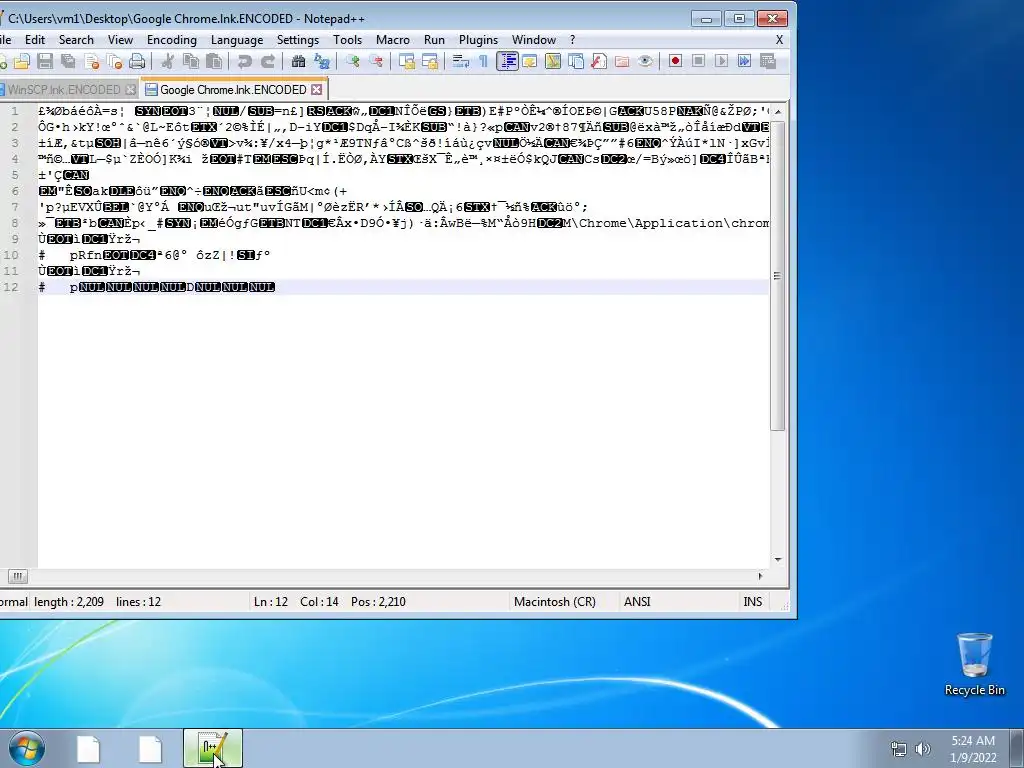Screen dimensions: 1024x768
Task: Click the Notepad++ taskbar icon
Action: pyautogui.click(x=213, y=748)
